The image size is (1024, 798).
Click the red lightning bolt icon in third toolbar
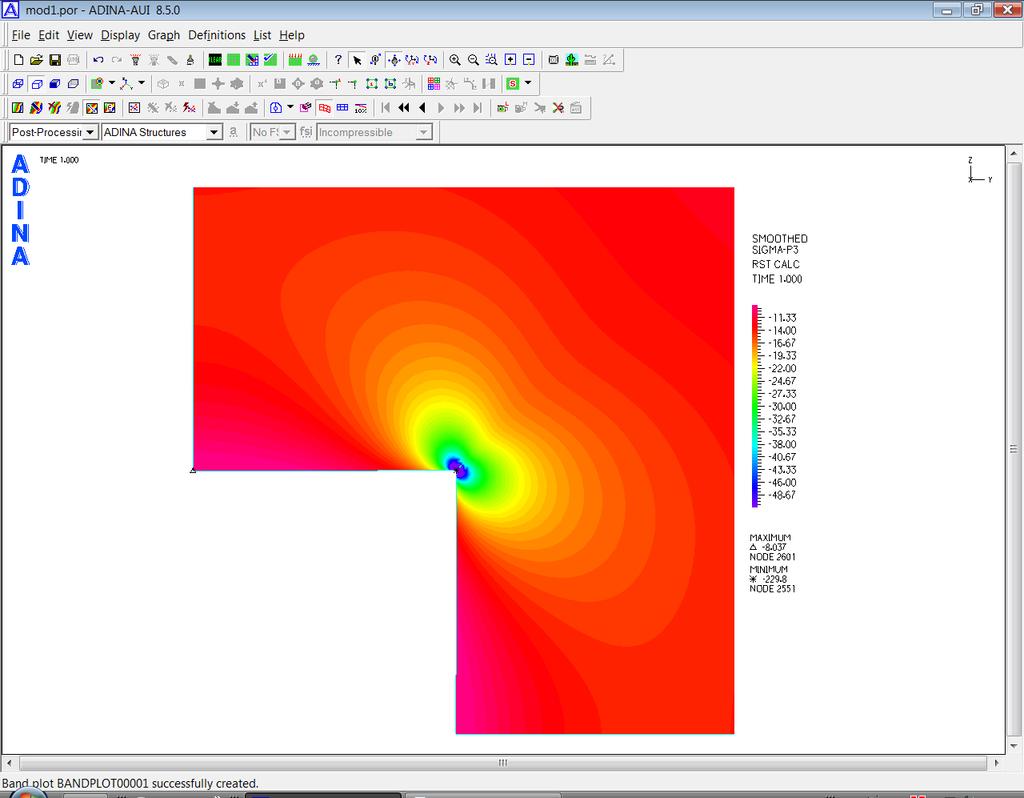click(189, 108)
